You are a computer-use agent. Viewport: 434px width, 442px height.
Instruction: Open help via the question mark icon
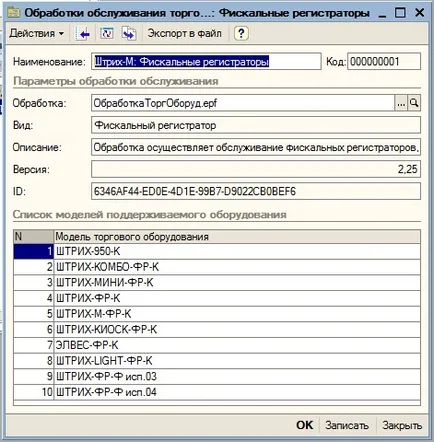pos(241,33)
